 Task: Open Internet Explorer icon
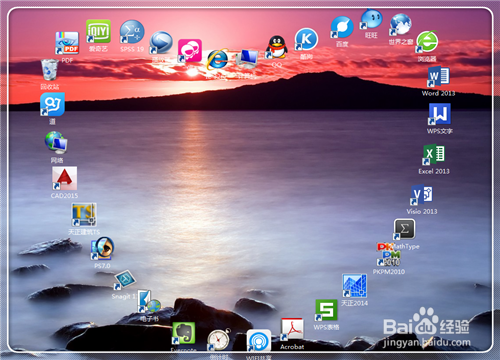click(217, 59)
